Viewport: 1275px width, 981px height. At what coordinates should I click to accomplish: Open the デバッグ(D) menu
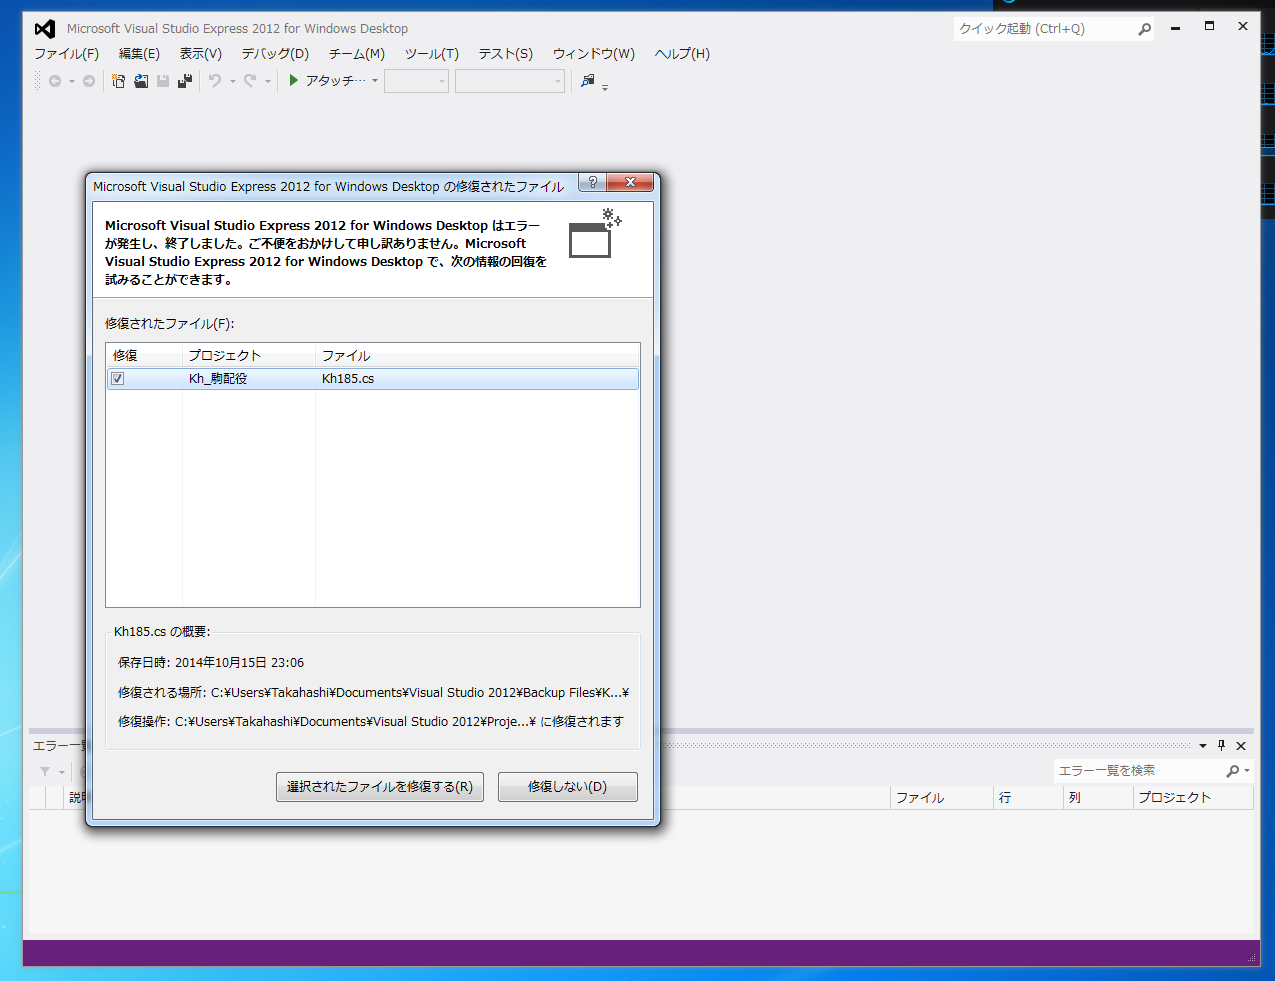[x=275, y=54]
